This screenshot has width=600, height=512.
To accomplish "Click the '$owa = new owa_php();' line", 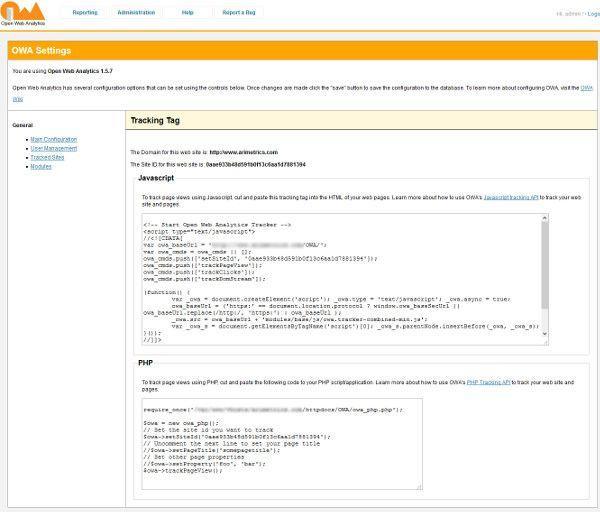I will click(181, 423).
